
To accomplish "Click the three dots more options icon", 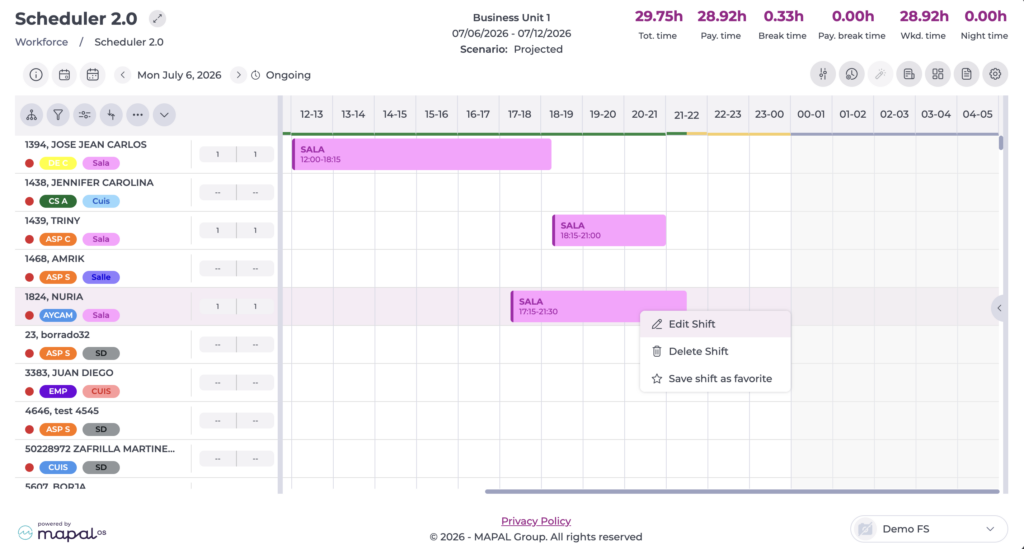I will click(137, 115).
